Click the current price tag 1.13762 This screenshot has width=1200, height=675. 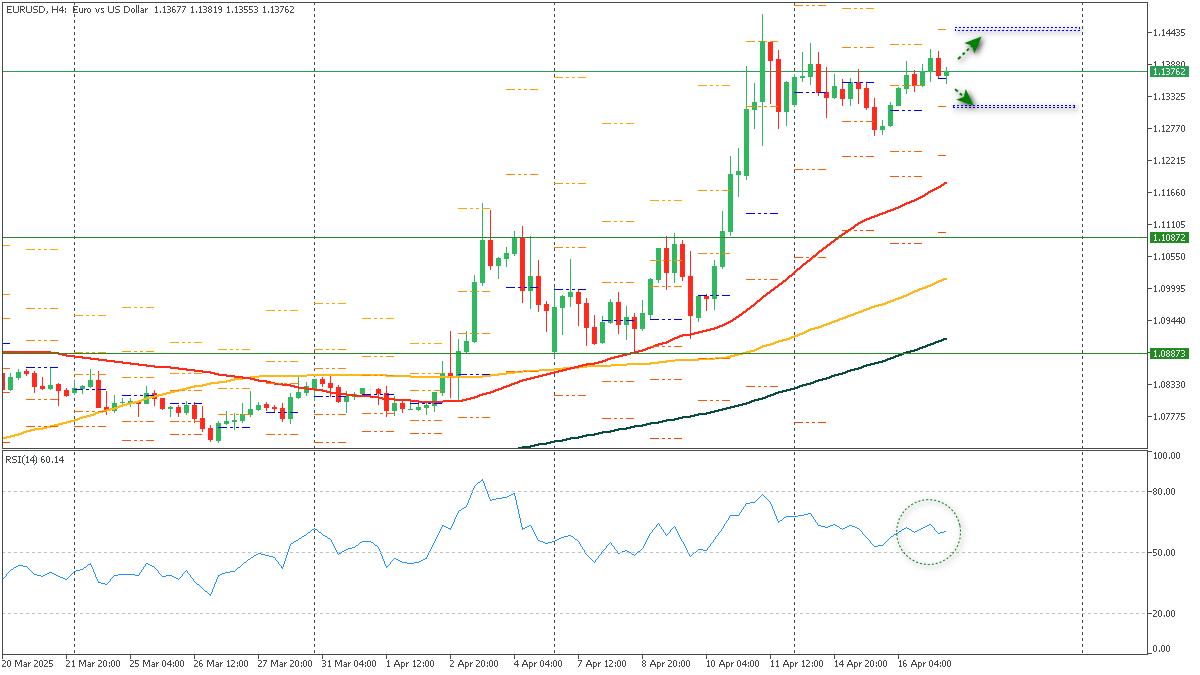(x=1168, y=72)
